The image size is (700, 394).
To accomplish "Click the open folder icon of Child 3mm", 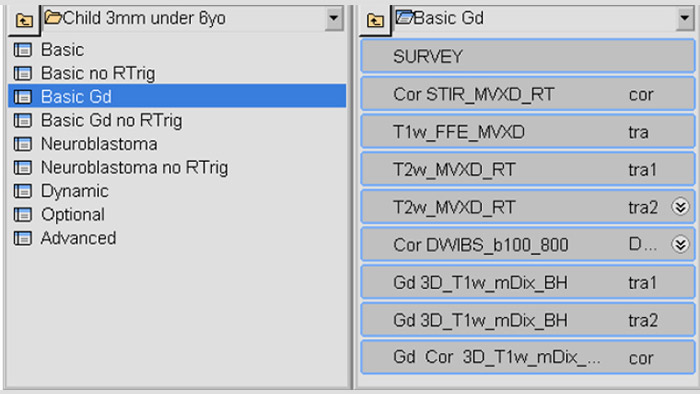I will pyautogui.click(x=53, y=18).
